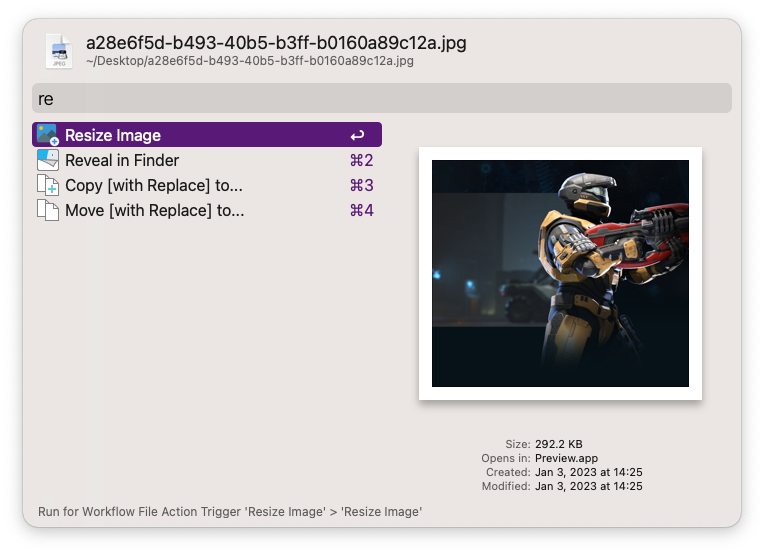Screen dimensions: 764x554
Task: Click the Resize Image action icon
Action: coord(47,135)
